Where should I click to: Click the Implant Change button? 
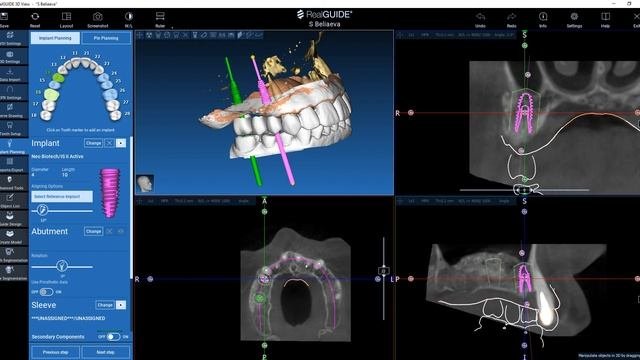coord(93,143)
